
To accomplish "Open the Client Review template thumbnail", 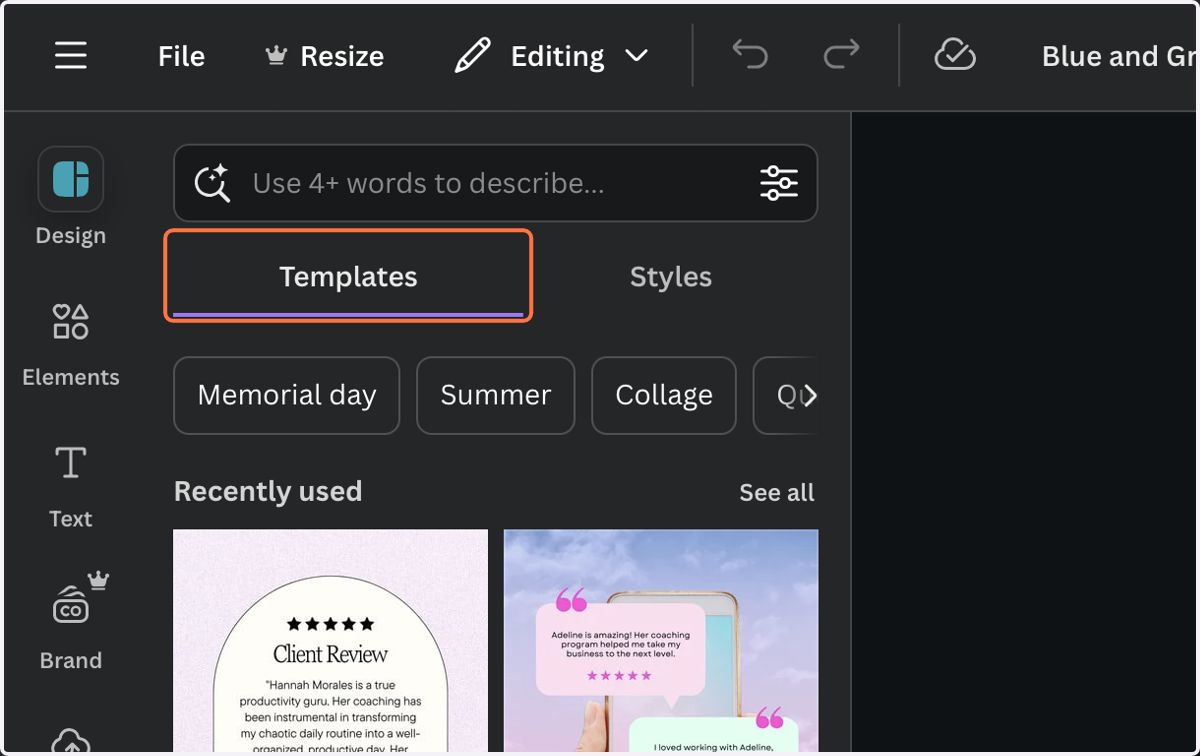I will tap(331, 641).
